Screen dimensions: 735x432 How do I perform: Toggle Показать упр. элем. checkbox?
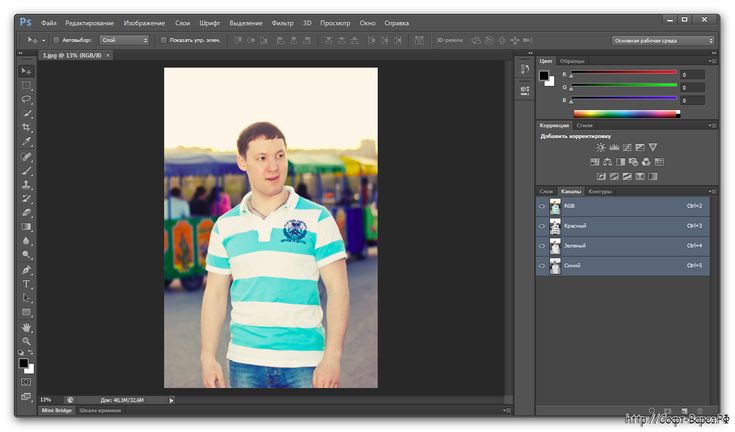click(x=162, y=40)
